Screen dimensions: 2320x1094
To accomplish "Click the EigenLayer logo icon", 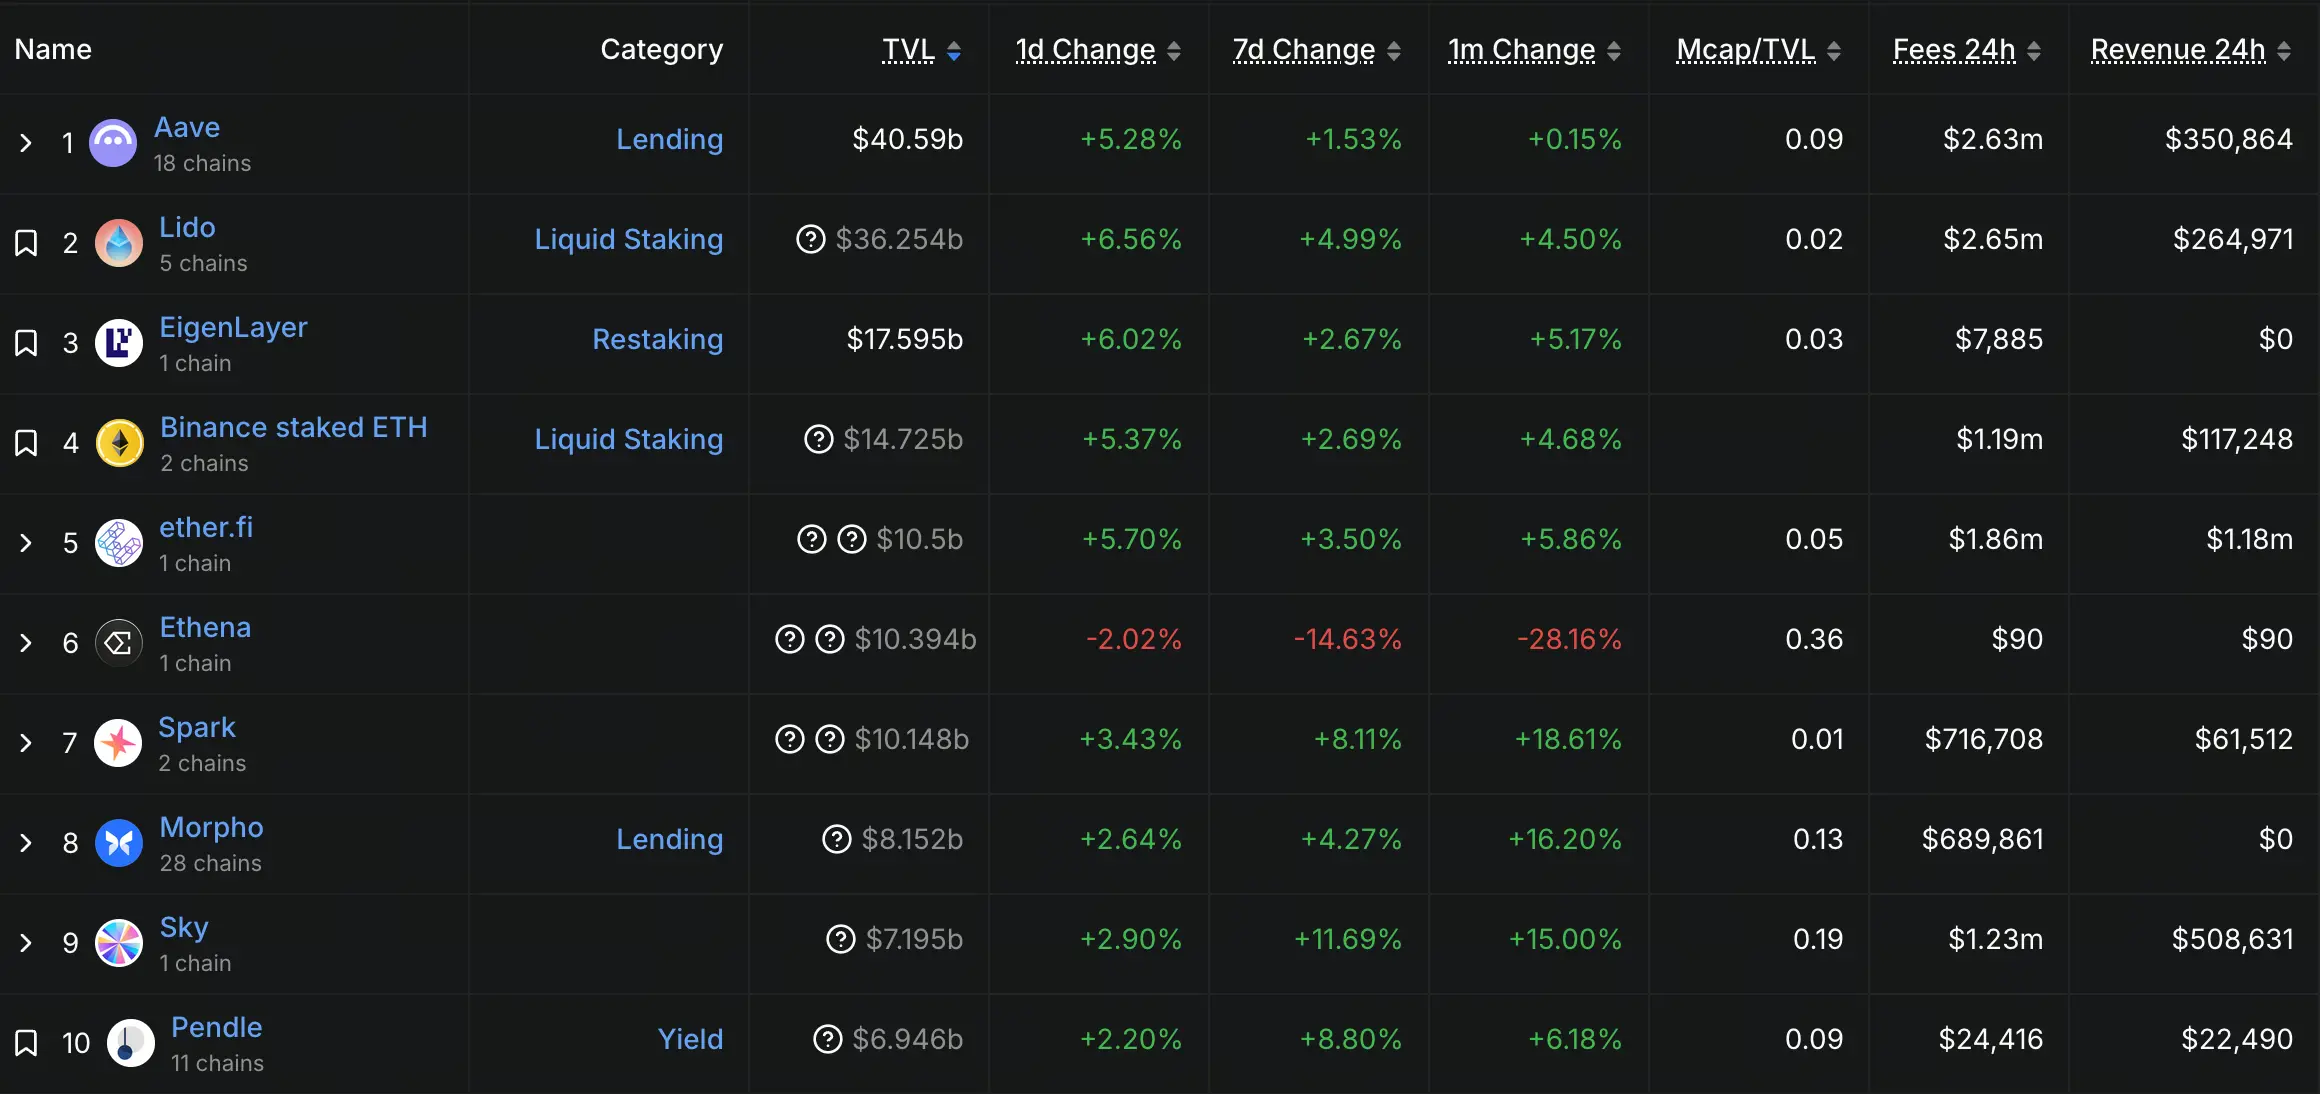I will (x=119, y=343).
